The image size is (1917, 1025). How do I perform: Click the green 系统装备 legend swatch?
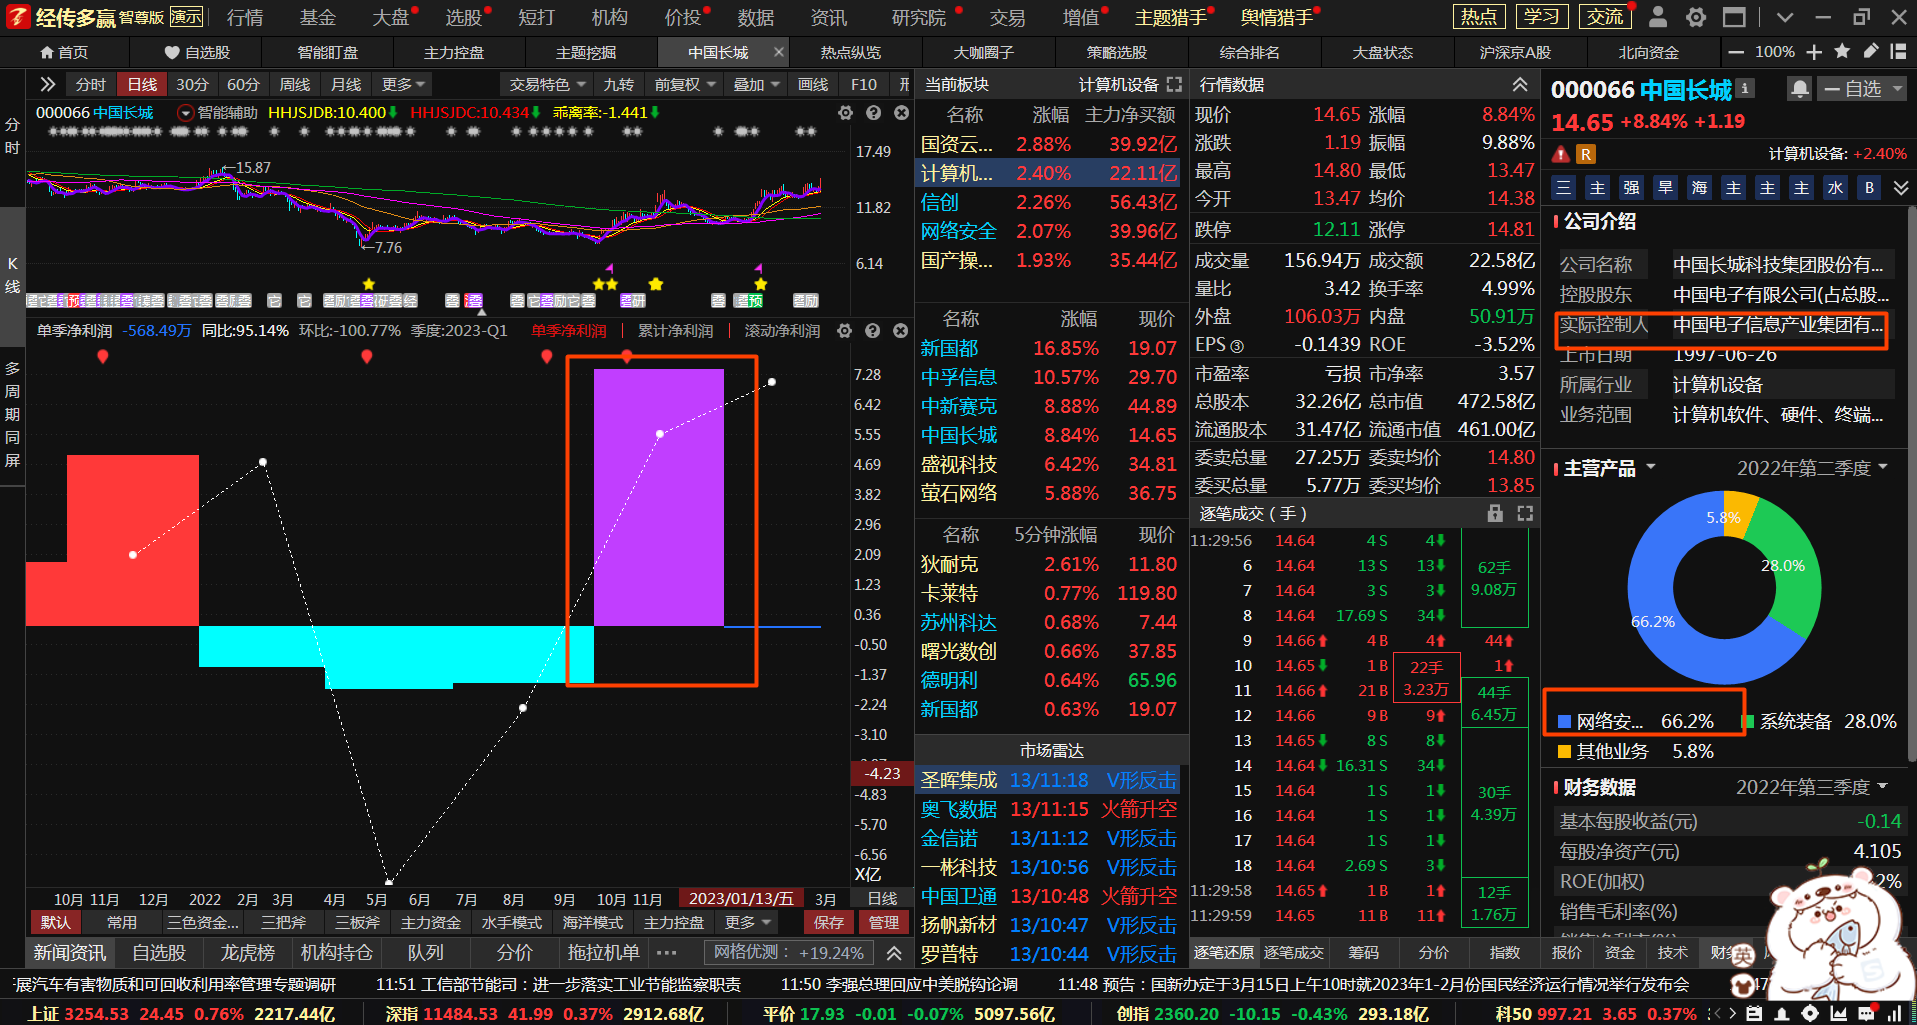pyautogui.click(x=1748, y=721)
